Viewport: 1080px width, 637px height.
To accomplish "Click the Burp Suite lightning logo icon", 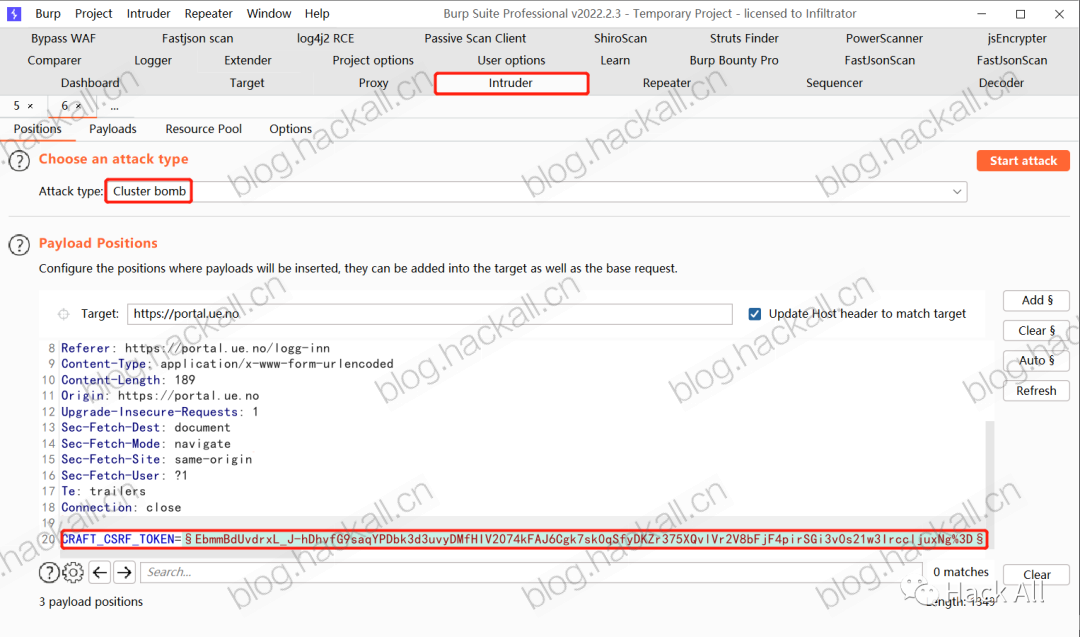I will pos(14,13).
